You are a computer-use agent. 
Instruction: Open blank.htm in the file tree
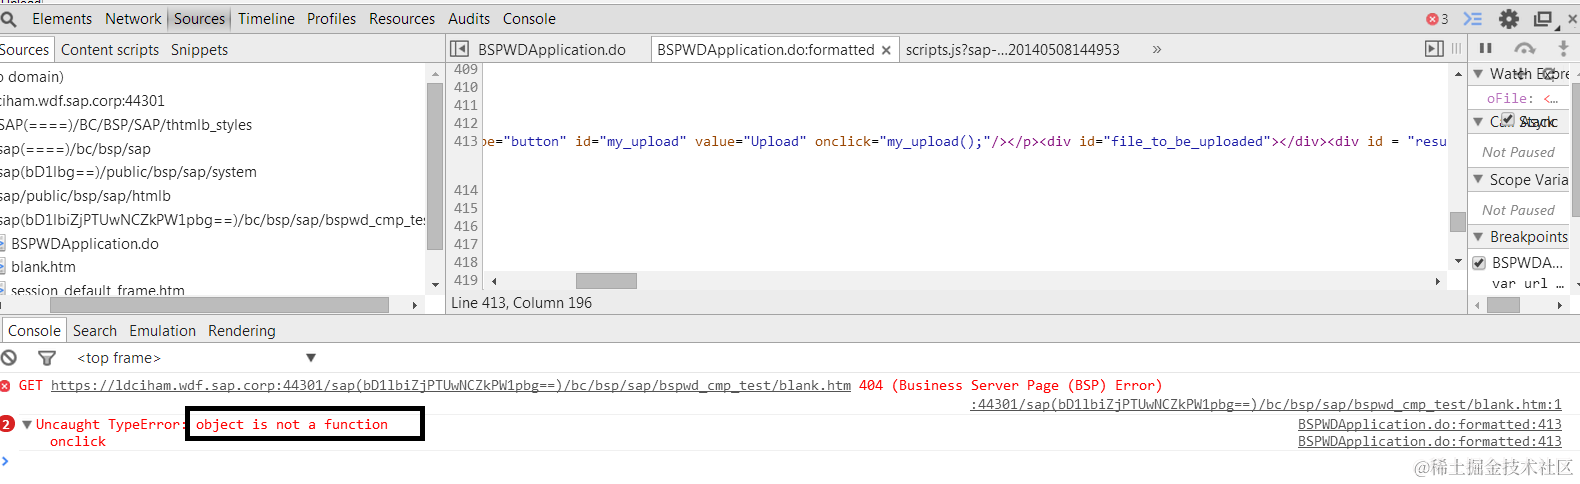43,267
